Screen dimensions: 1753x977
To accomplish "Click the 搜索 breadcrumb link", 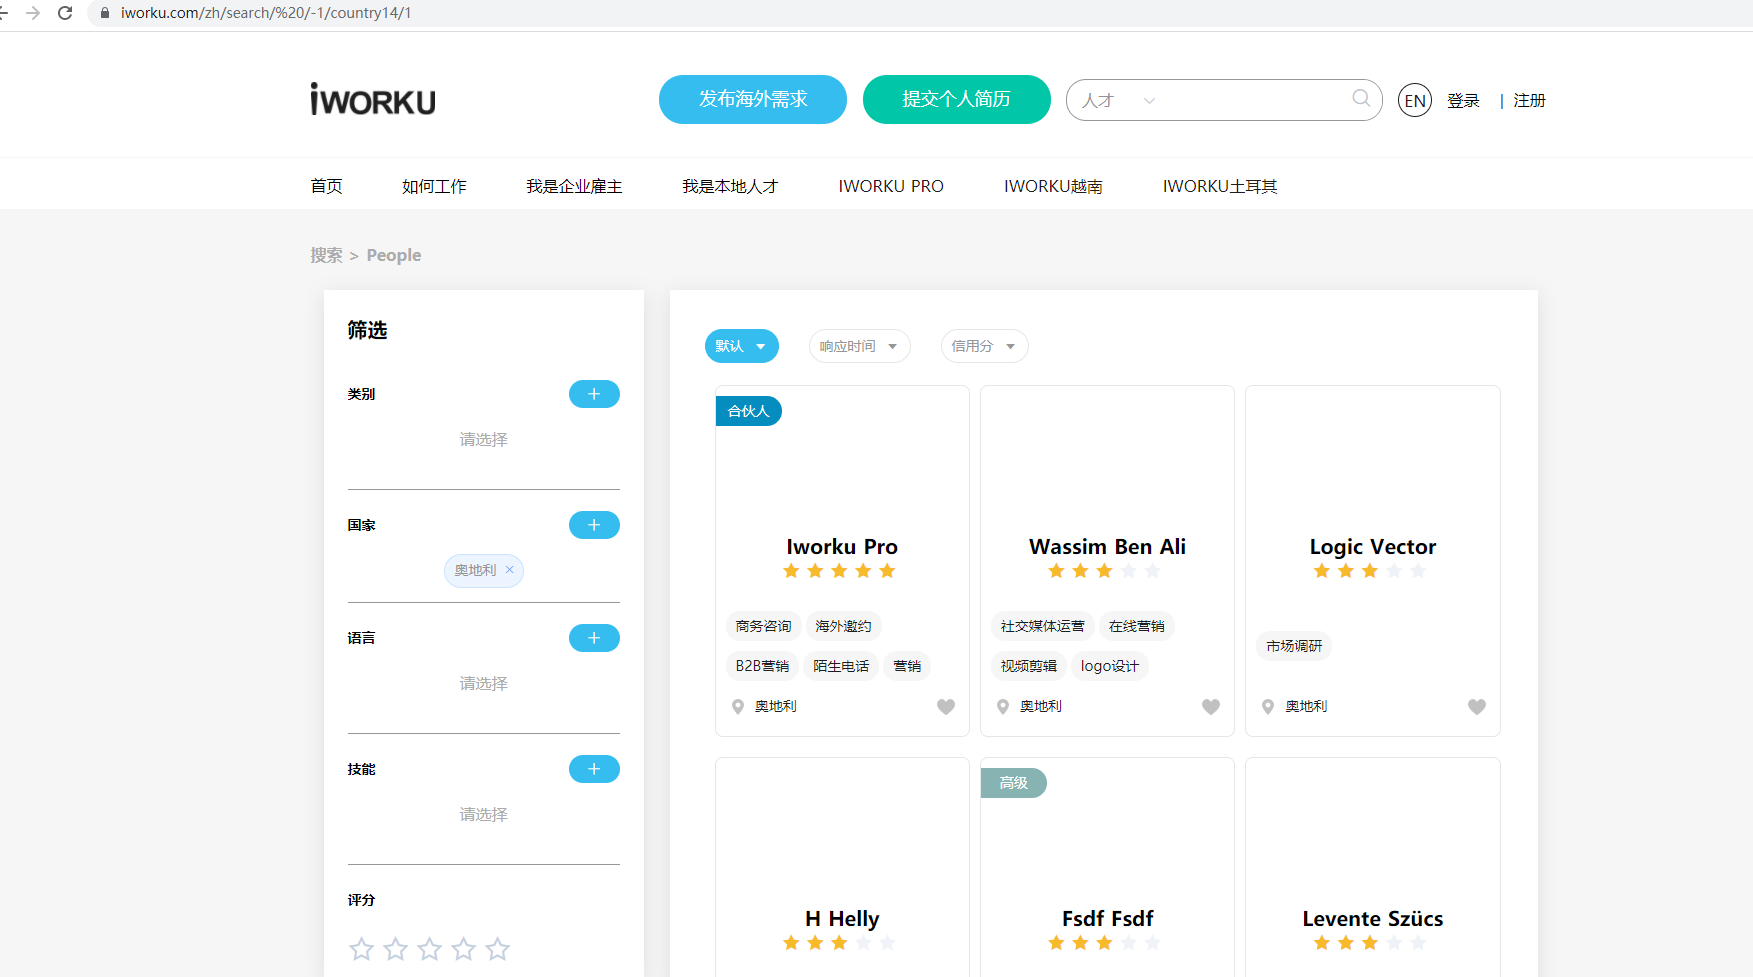I will pos(326,255).
